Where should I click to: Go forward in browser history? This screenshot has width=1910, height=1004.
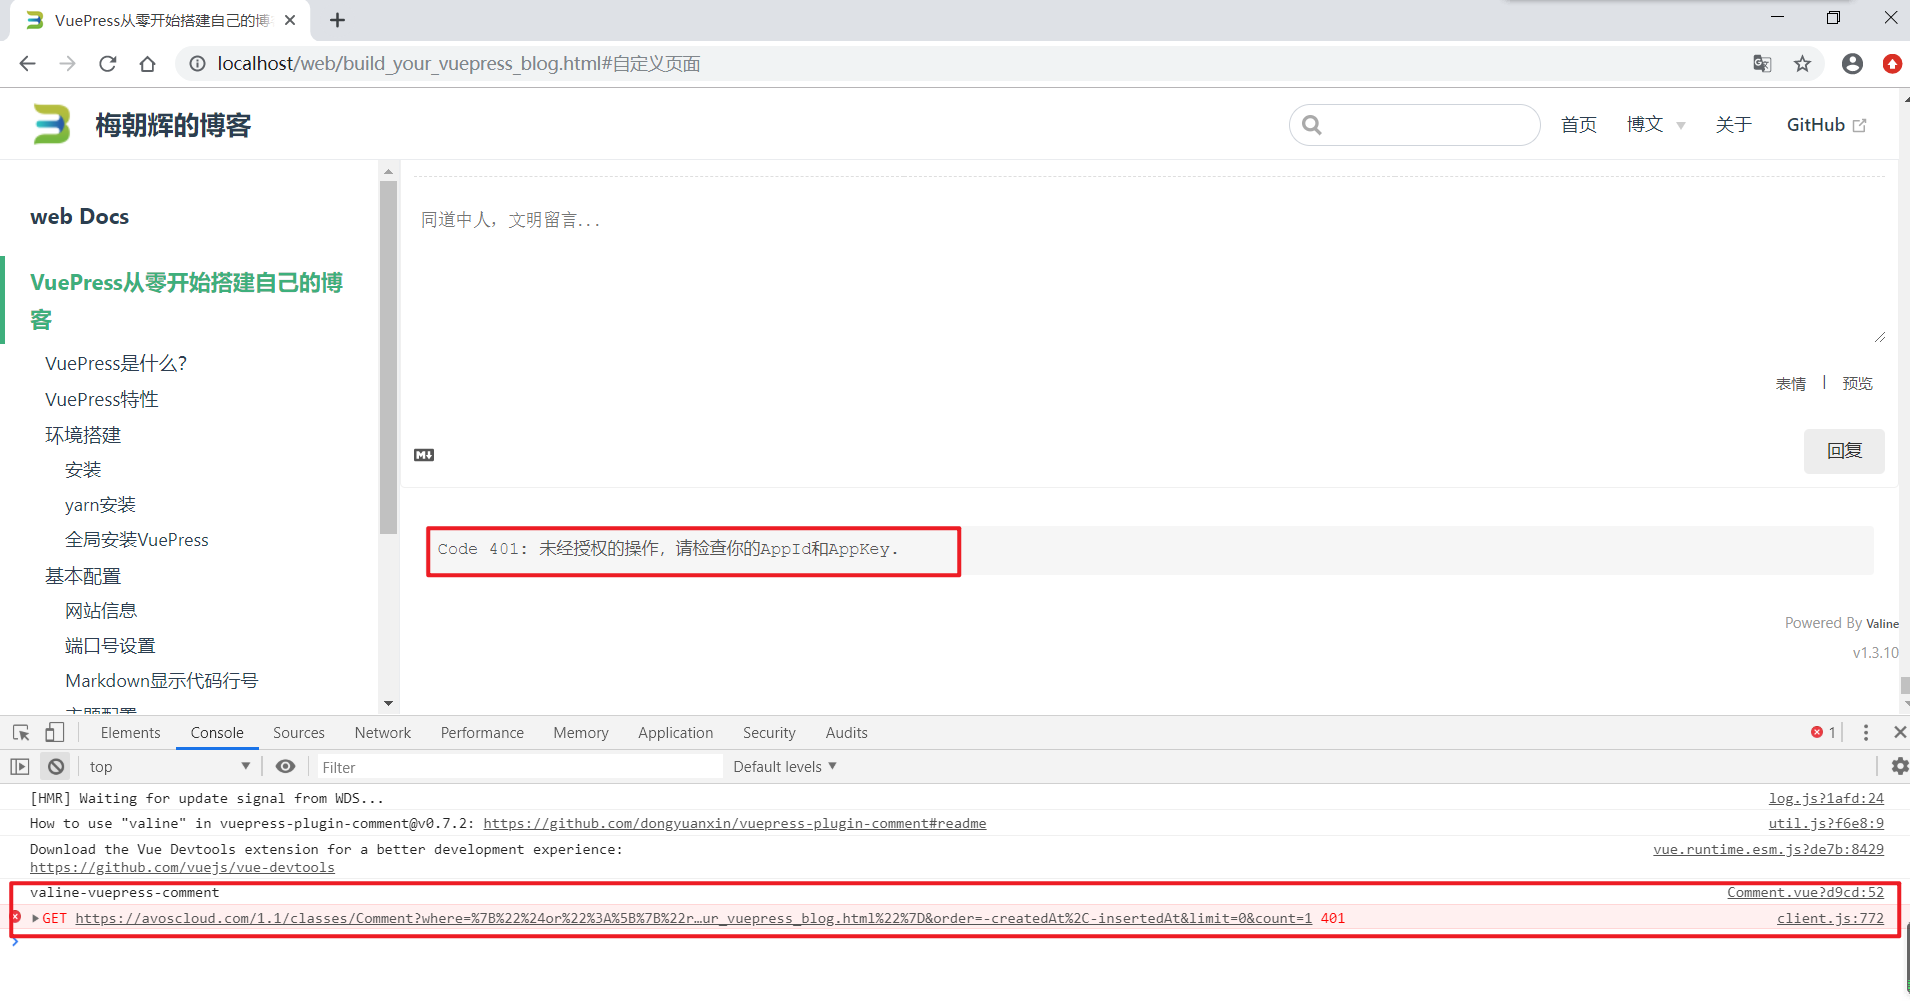click(x=67, y=64)
